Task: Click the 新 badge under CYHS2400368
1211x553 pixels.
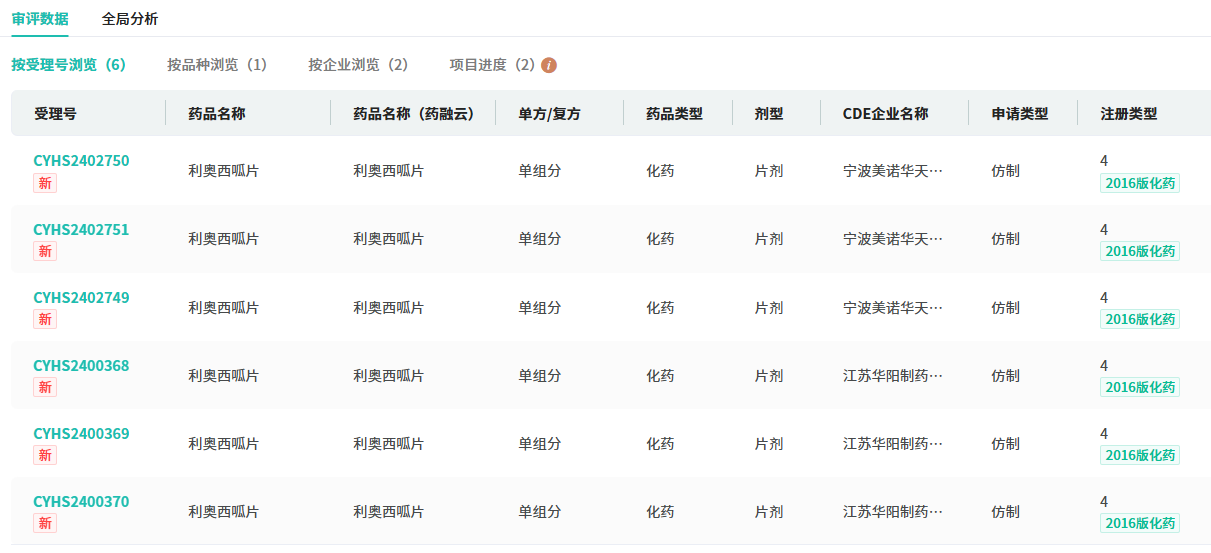Action: point(45,387)
